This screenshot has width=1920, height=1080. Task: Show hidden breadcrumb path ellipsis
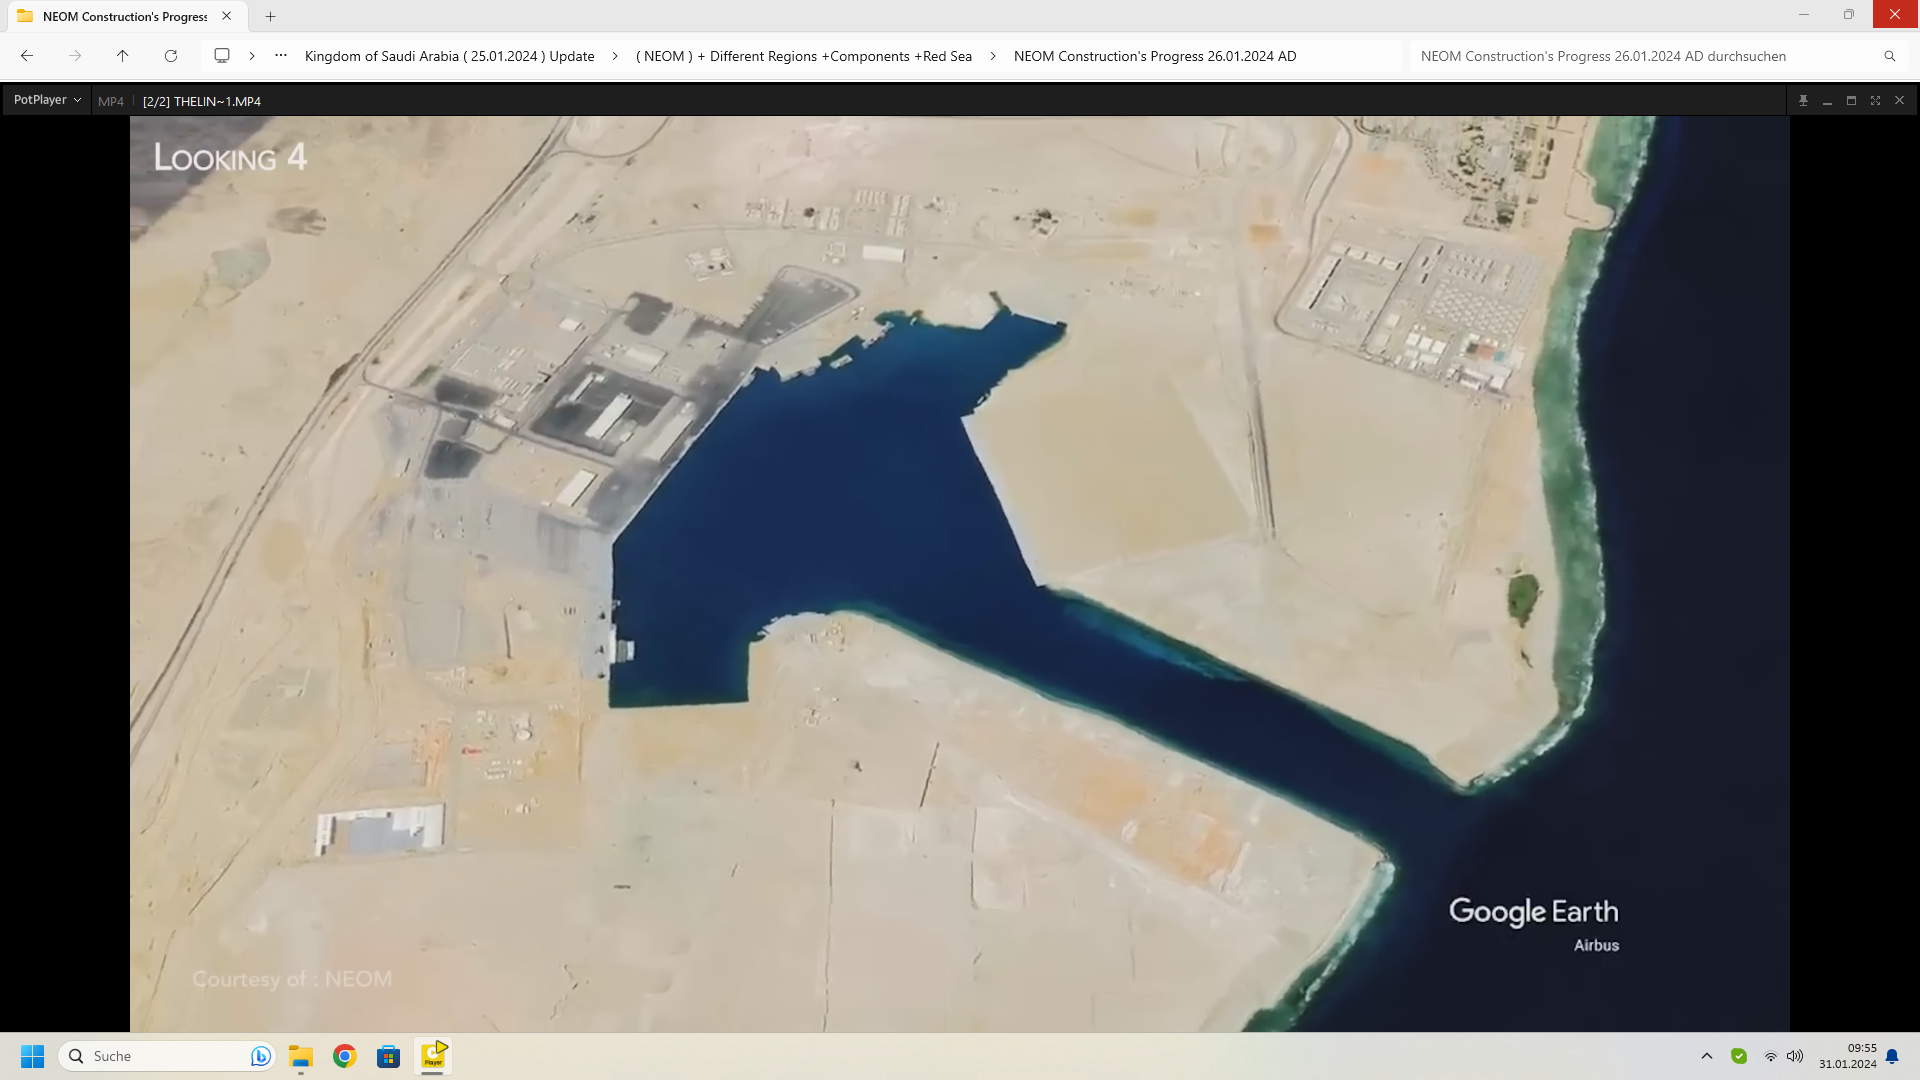point(281,56)
